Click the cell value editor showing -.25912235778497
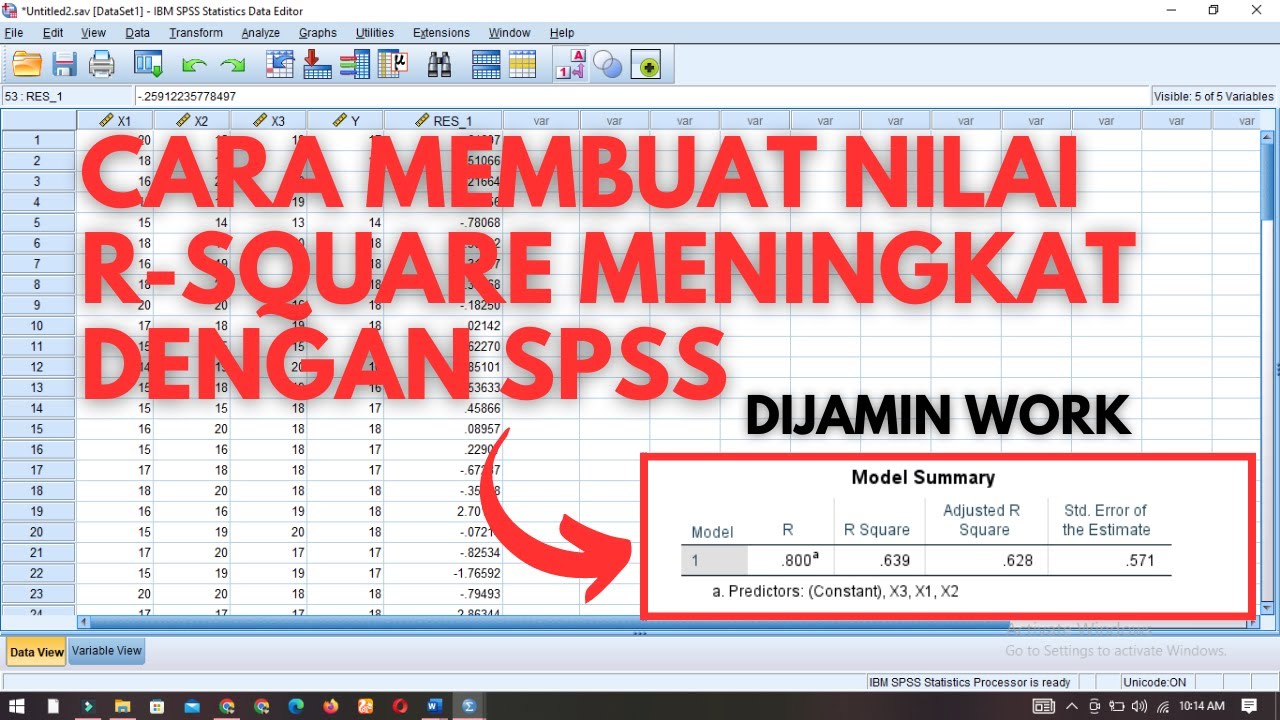This screenshot has height=720, width=1280. click(x=640, y=97)
